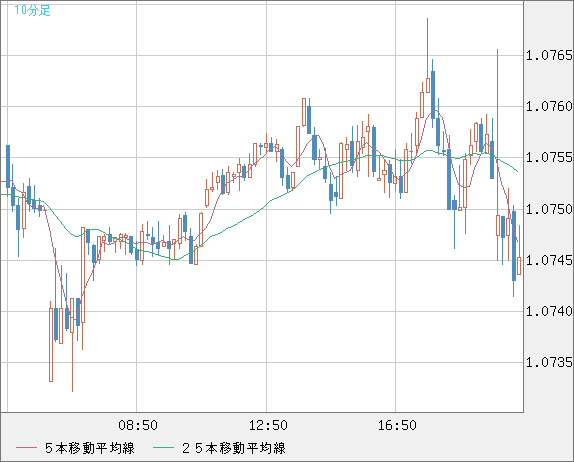
Task: Click the 12:50 time axis label
Action: (x=268, y=425)
